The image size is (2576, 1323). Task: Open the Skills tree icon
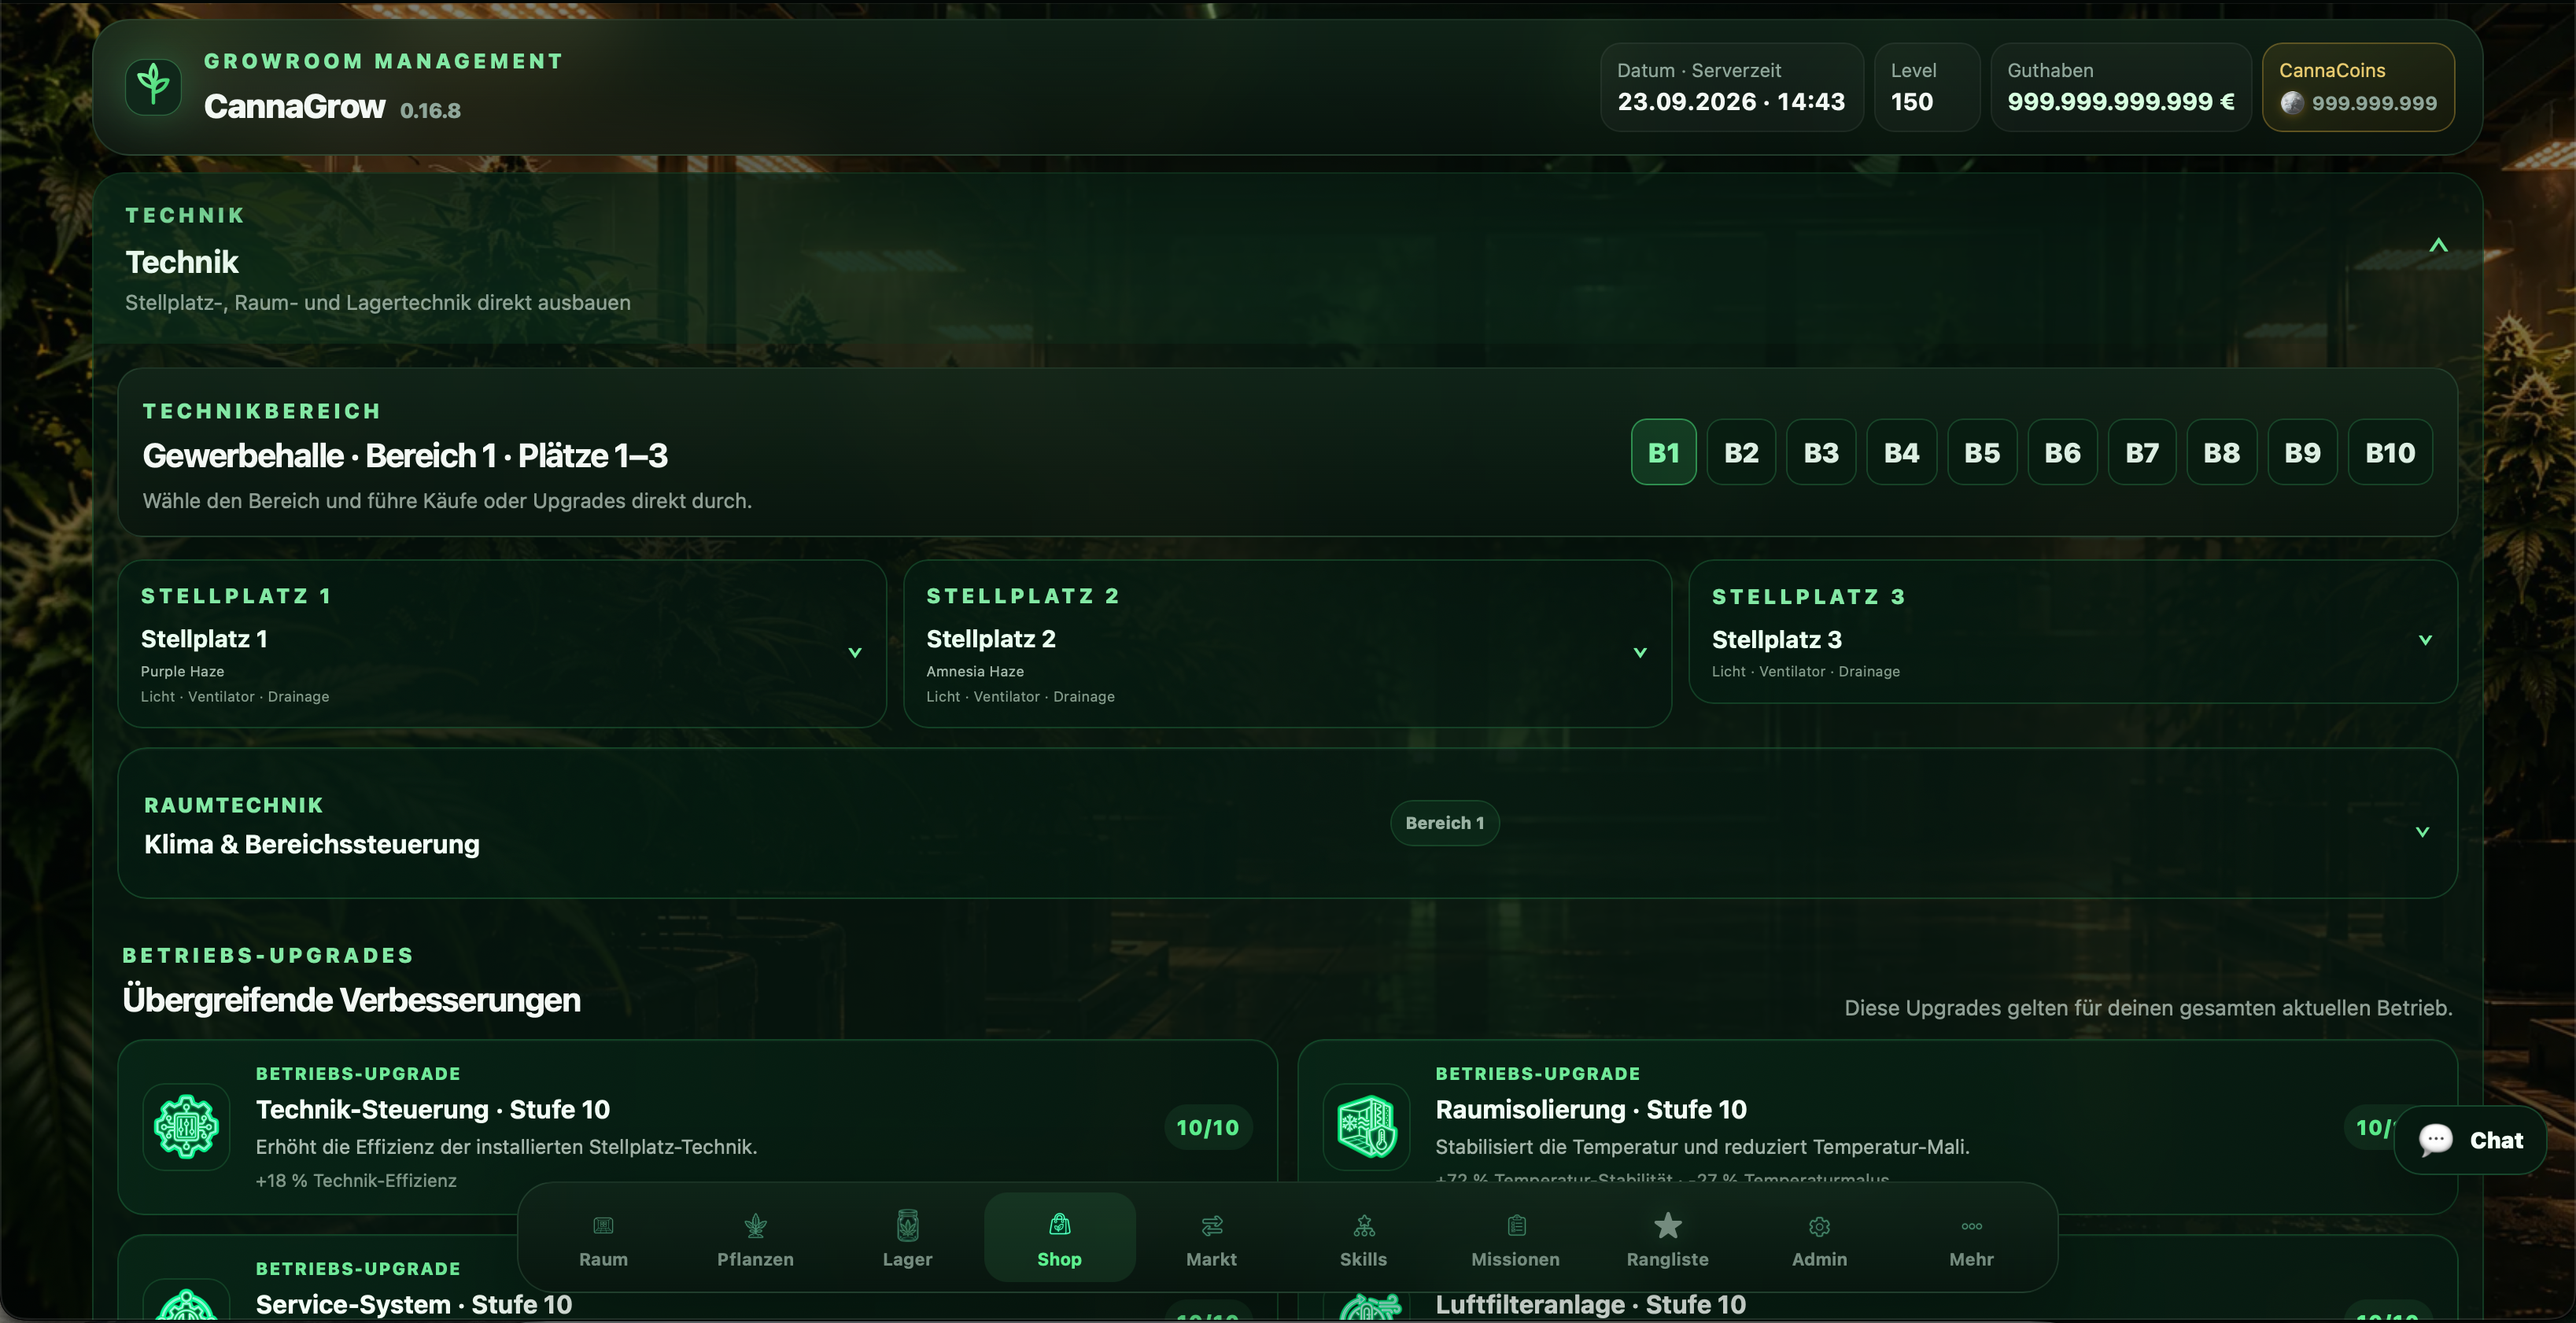pyautogui.click(x=1363, y=1225)
